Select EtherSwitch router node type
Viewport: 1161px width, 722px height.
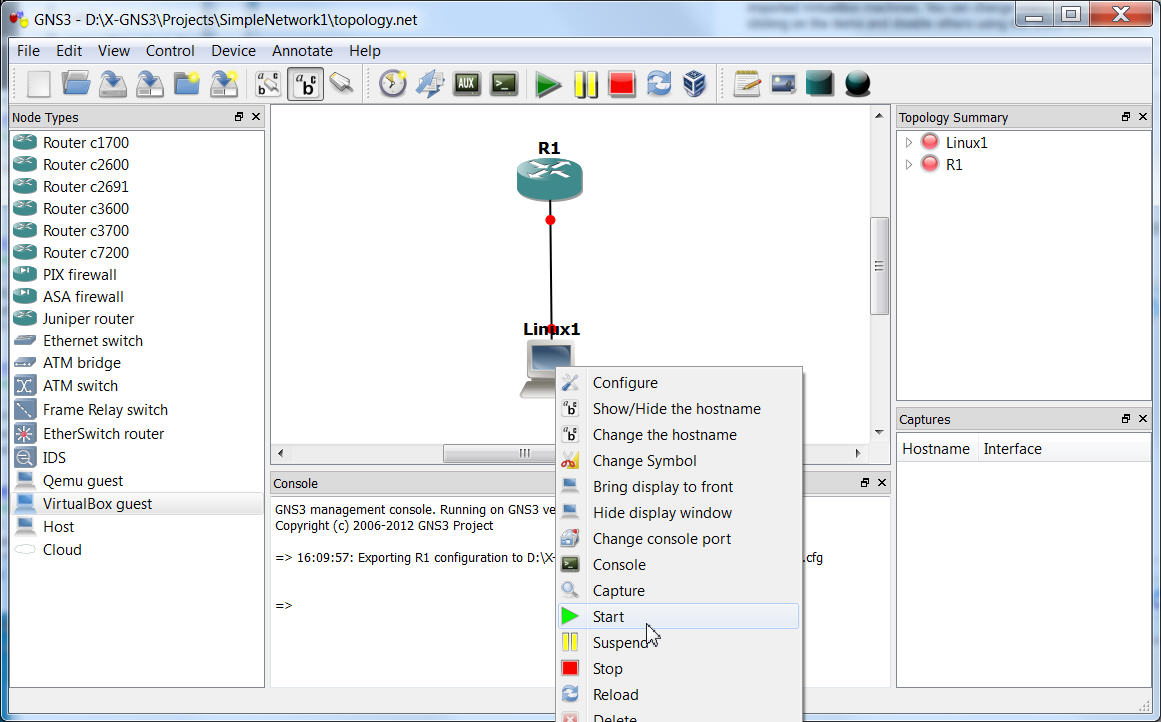pyautogui.click(x=136, y=433)
